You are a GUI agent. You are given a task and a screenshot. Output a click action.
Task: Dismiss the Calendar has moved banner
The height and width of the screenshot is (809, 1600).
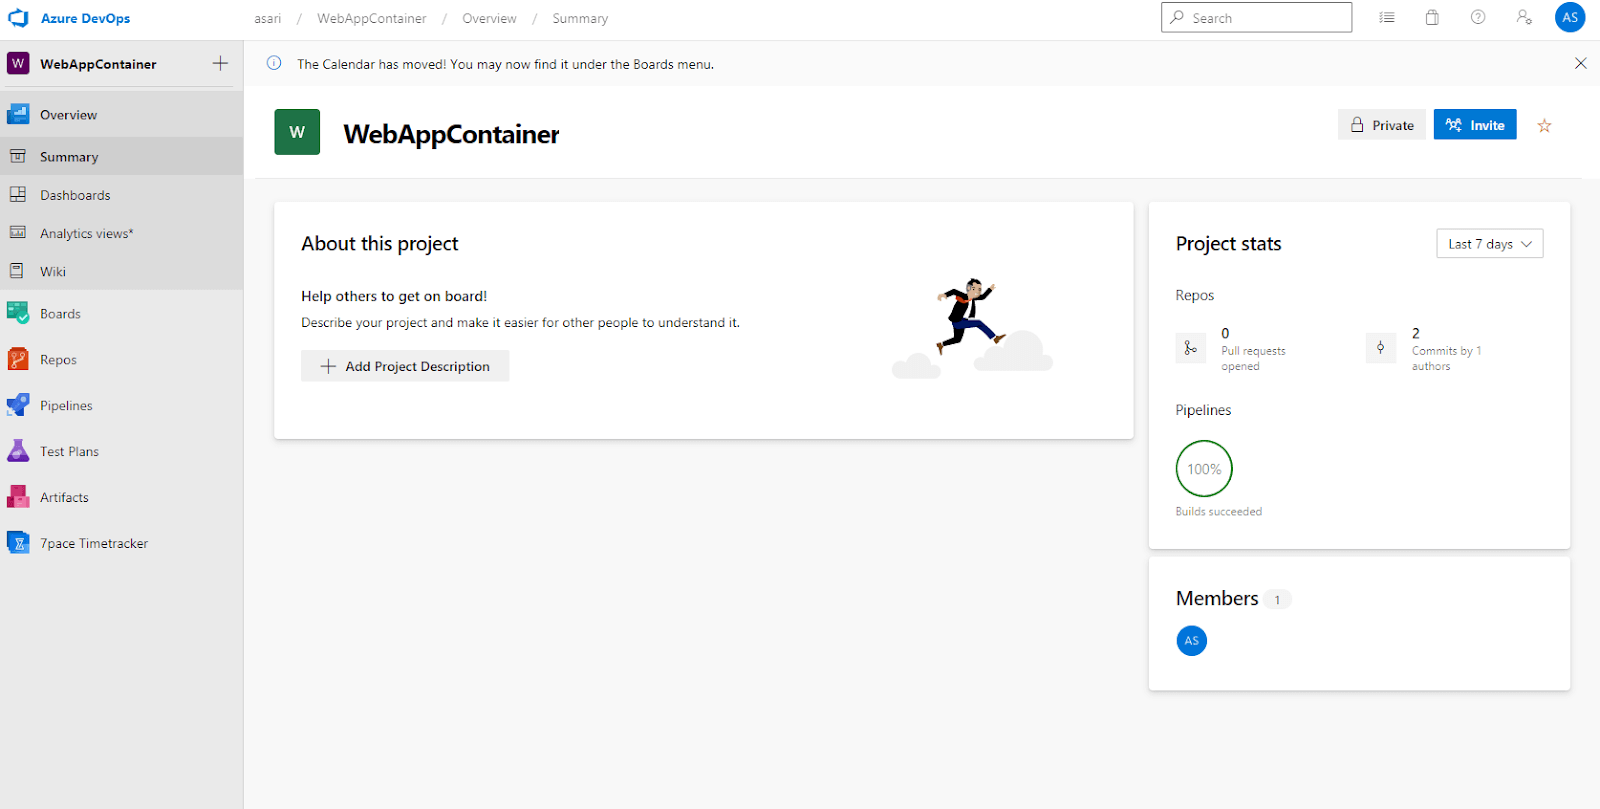1581,63
